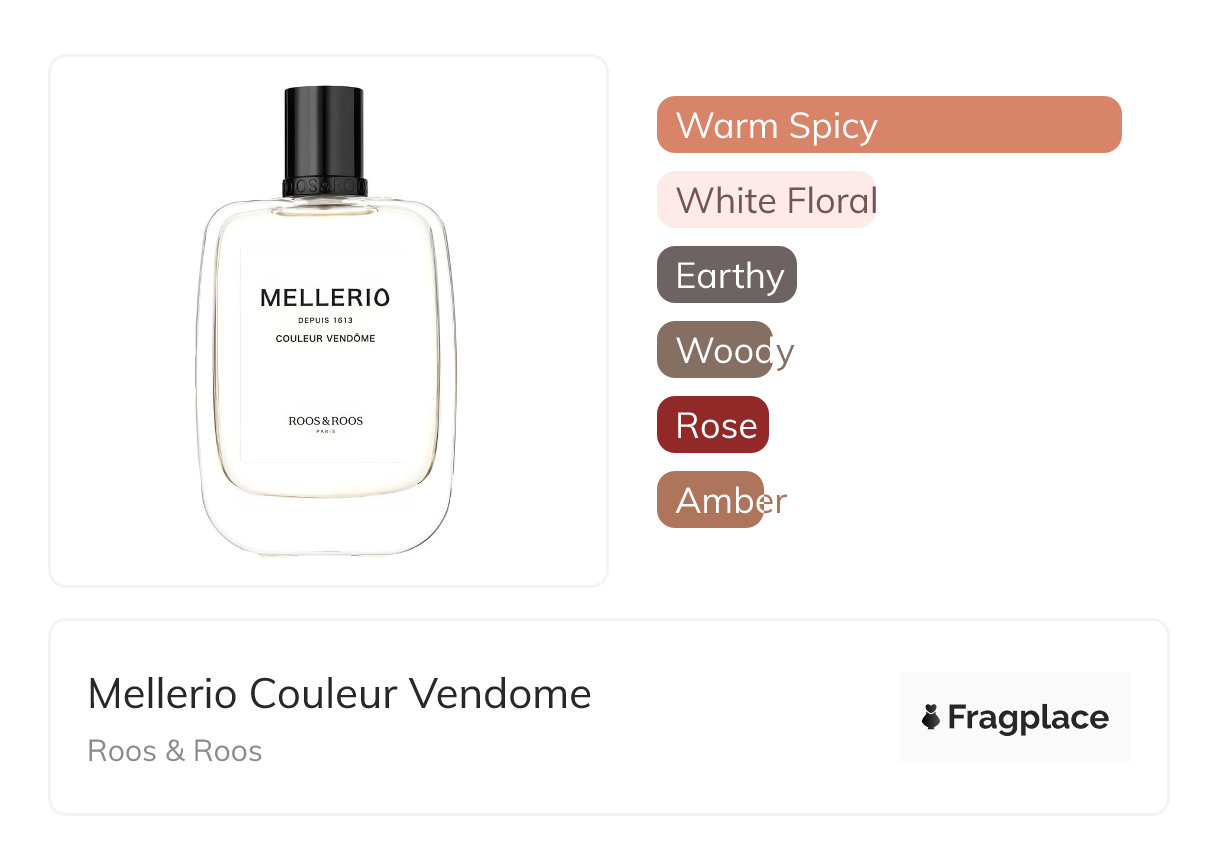Click the bottle's glass neck under the collar
The width and height of the screenshot is (1218, 864).
325,207
